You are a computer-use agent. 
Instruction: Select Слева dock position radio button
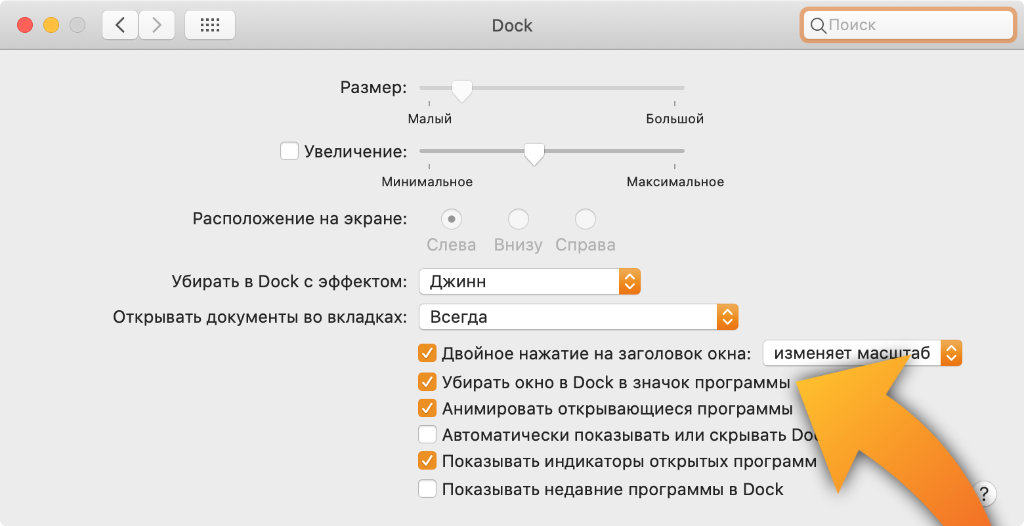(x=451, y=219)
